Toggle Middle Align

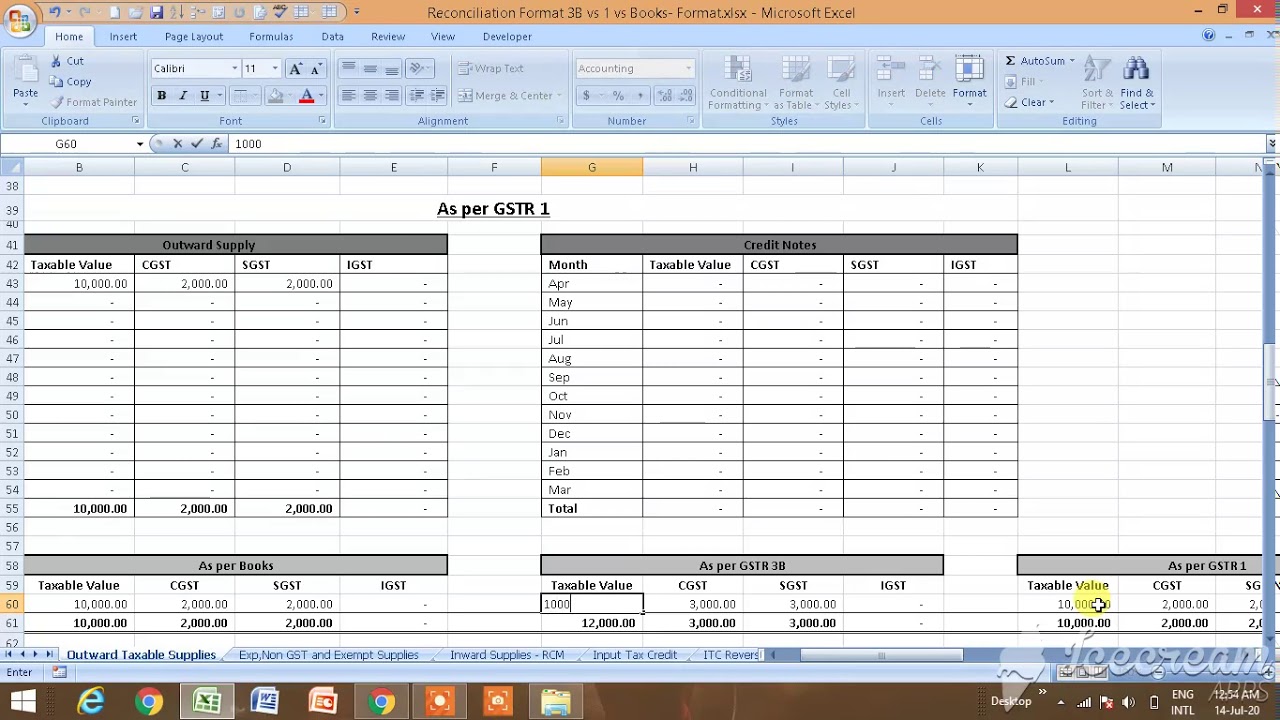(x=370, y=68)
